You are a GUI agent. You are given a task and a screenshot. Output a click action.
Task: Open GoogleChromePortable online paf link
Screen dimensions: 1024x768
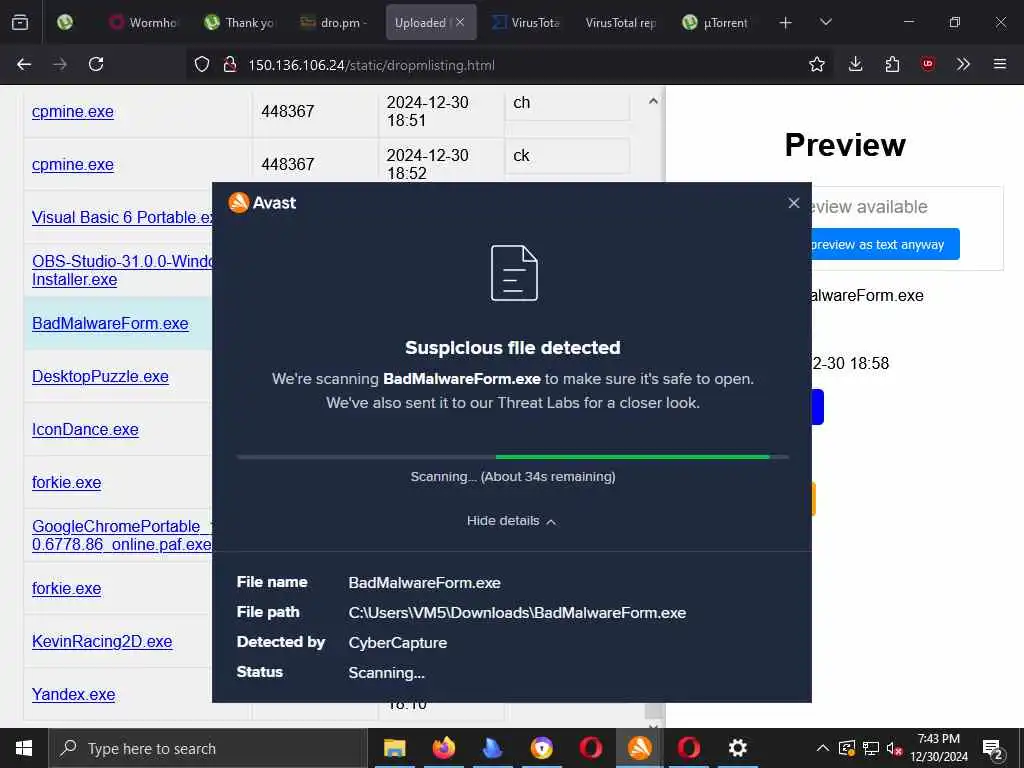click(122, 536)
